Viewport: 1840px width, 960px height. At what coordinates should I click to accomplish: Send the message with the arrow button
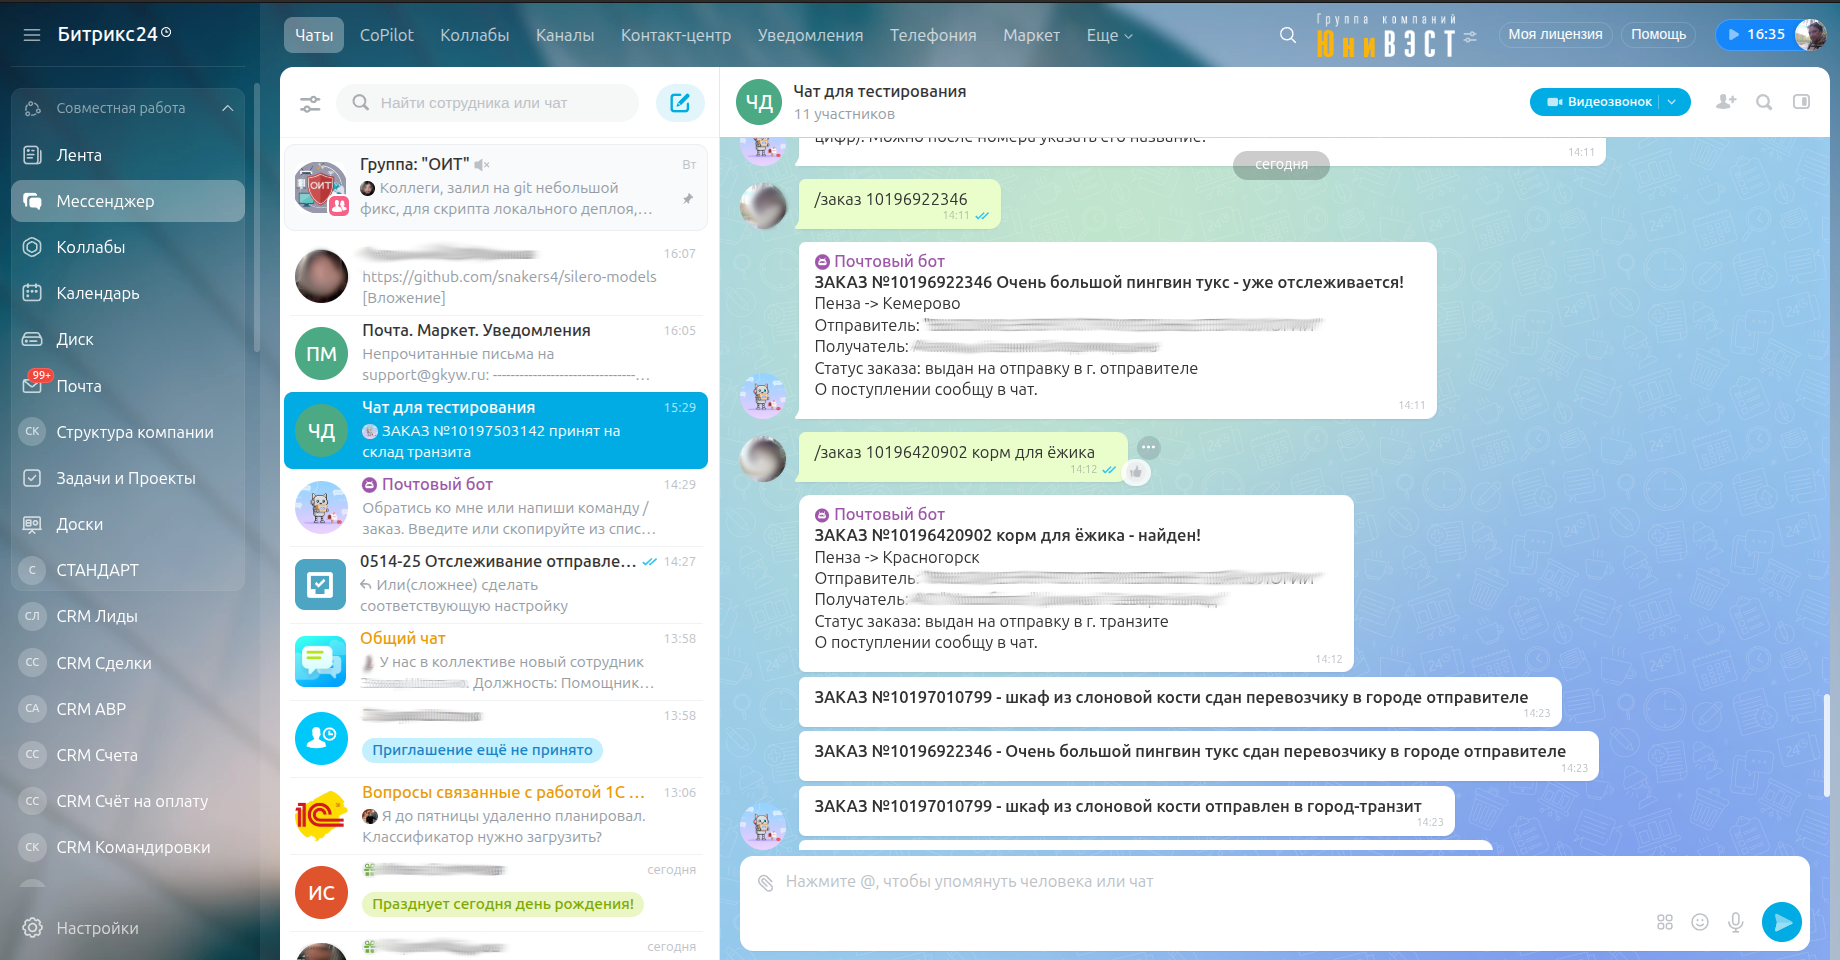point(1782,922)
